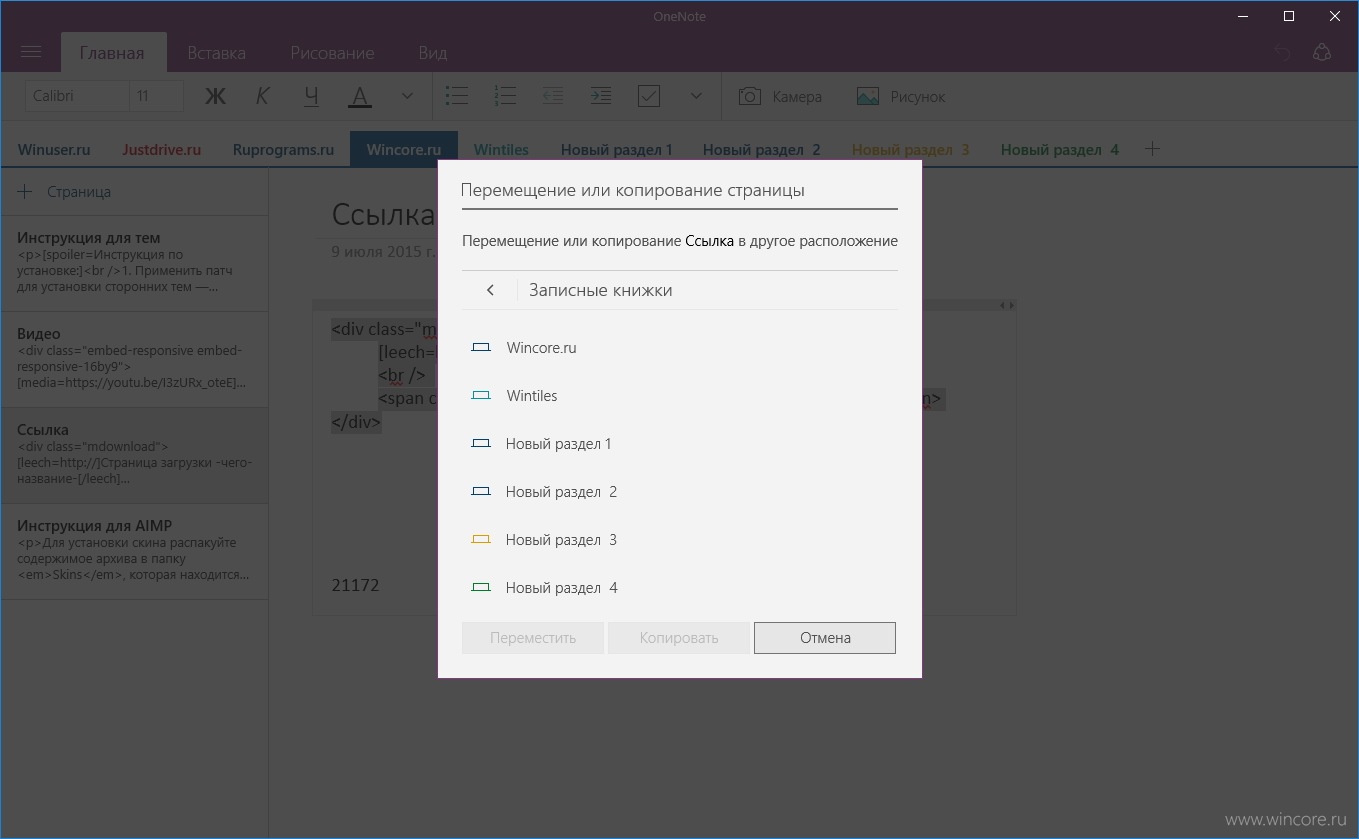Expand more paragraph options arrow
The width and height of the screenshot is (1359, 839).
[x=696, y=96]
